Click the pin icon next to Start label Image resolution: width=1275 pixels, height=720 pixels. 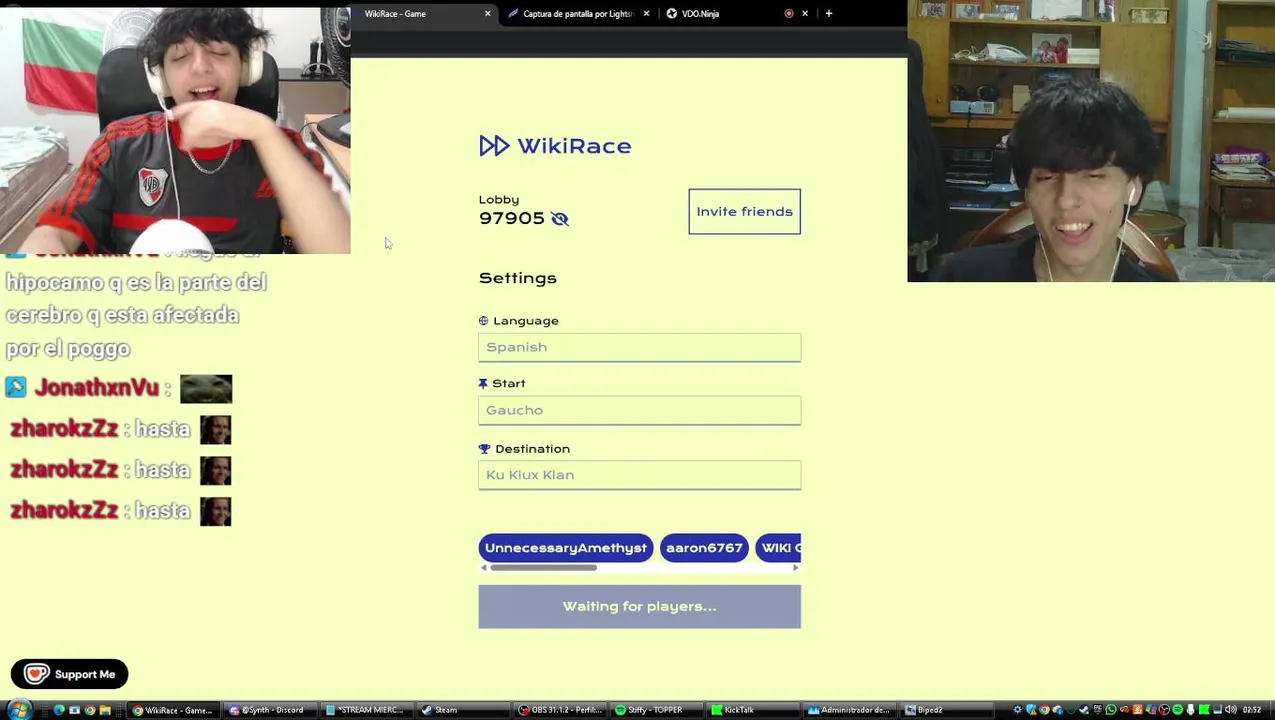(x=483, y=384)
